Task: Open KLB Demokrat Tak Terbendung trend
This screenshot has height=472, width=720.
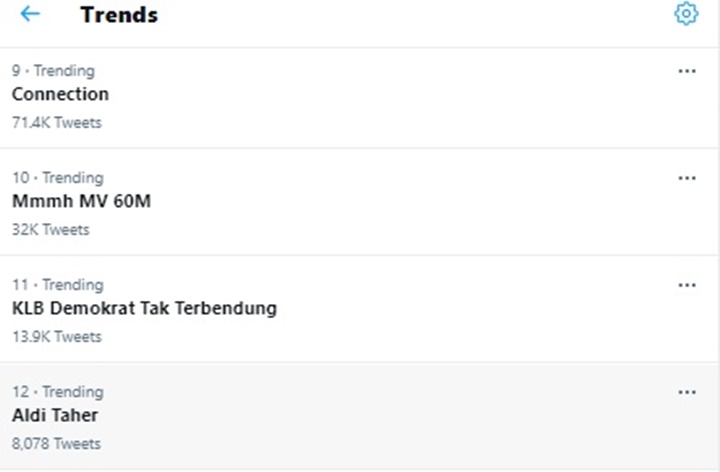Action: (x=144, y=308)
